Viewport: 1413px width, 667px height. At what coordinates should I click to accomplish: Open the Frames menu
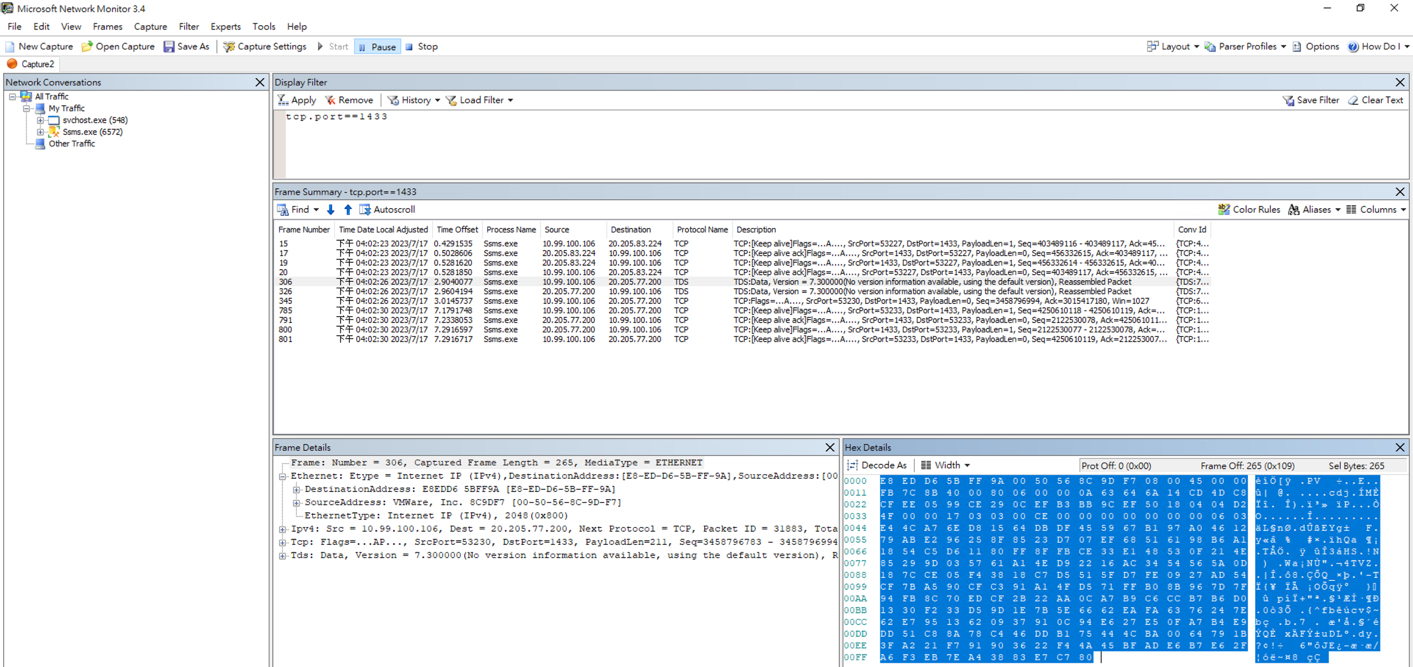click(x=107, y=27)
